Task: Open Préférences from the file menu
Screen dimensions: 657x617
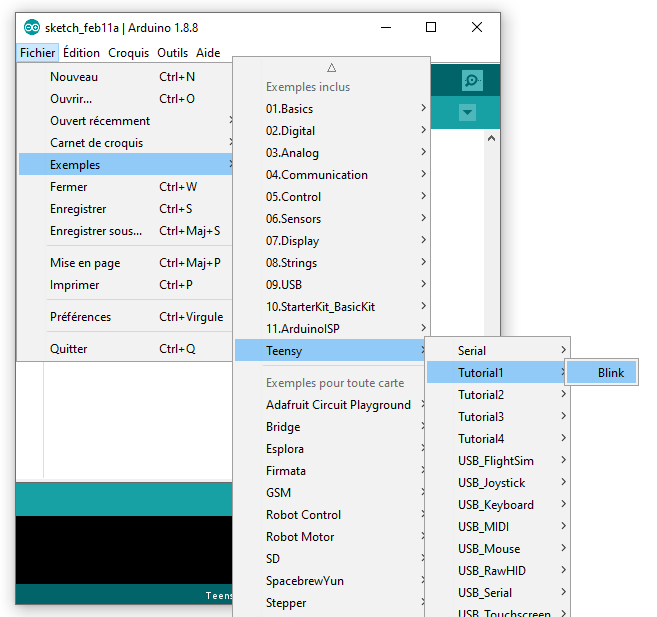Action: point(125,317)
